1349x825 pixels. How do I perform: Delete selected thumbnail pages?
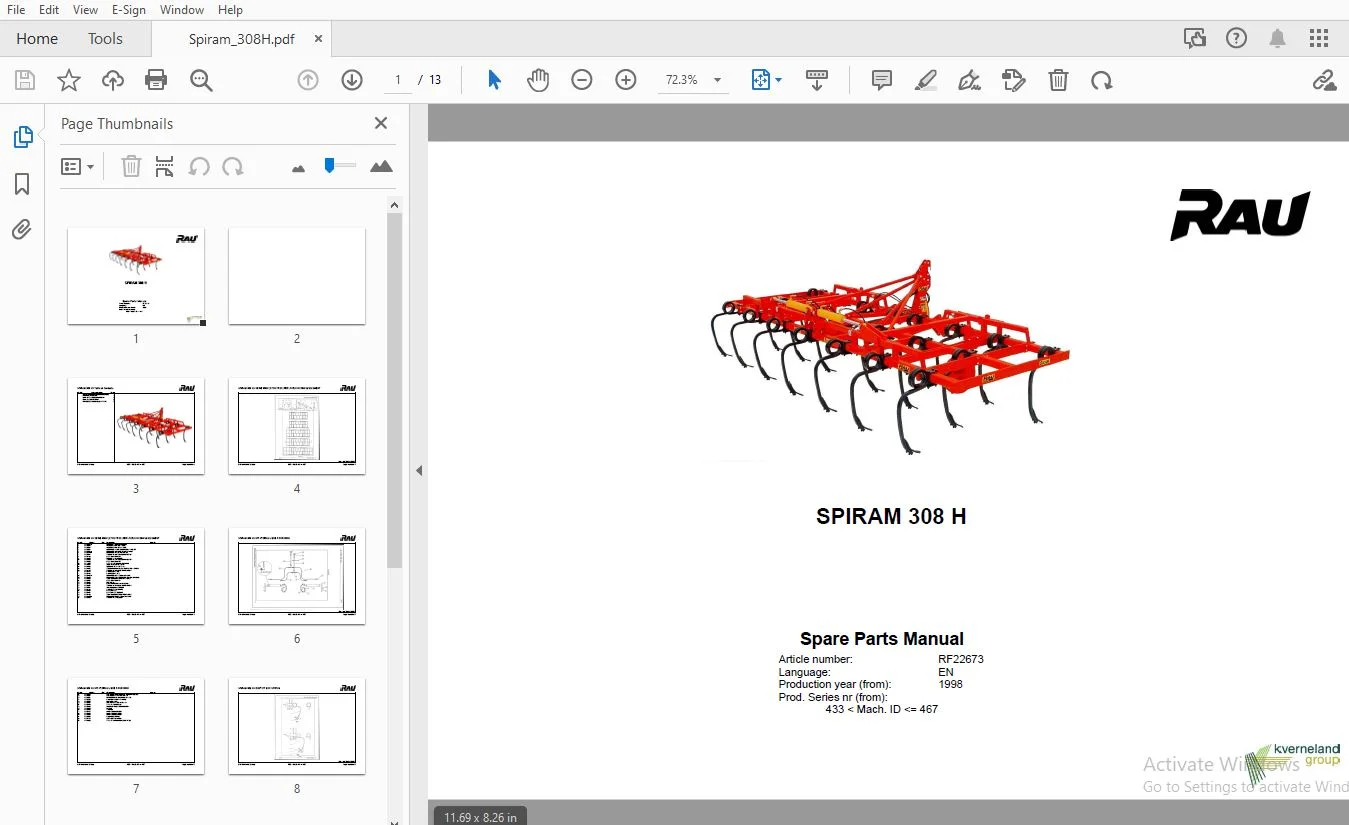coord(131,166)
